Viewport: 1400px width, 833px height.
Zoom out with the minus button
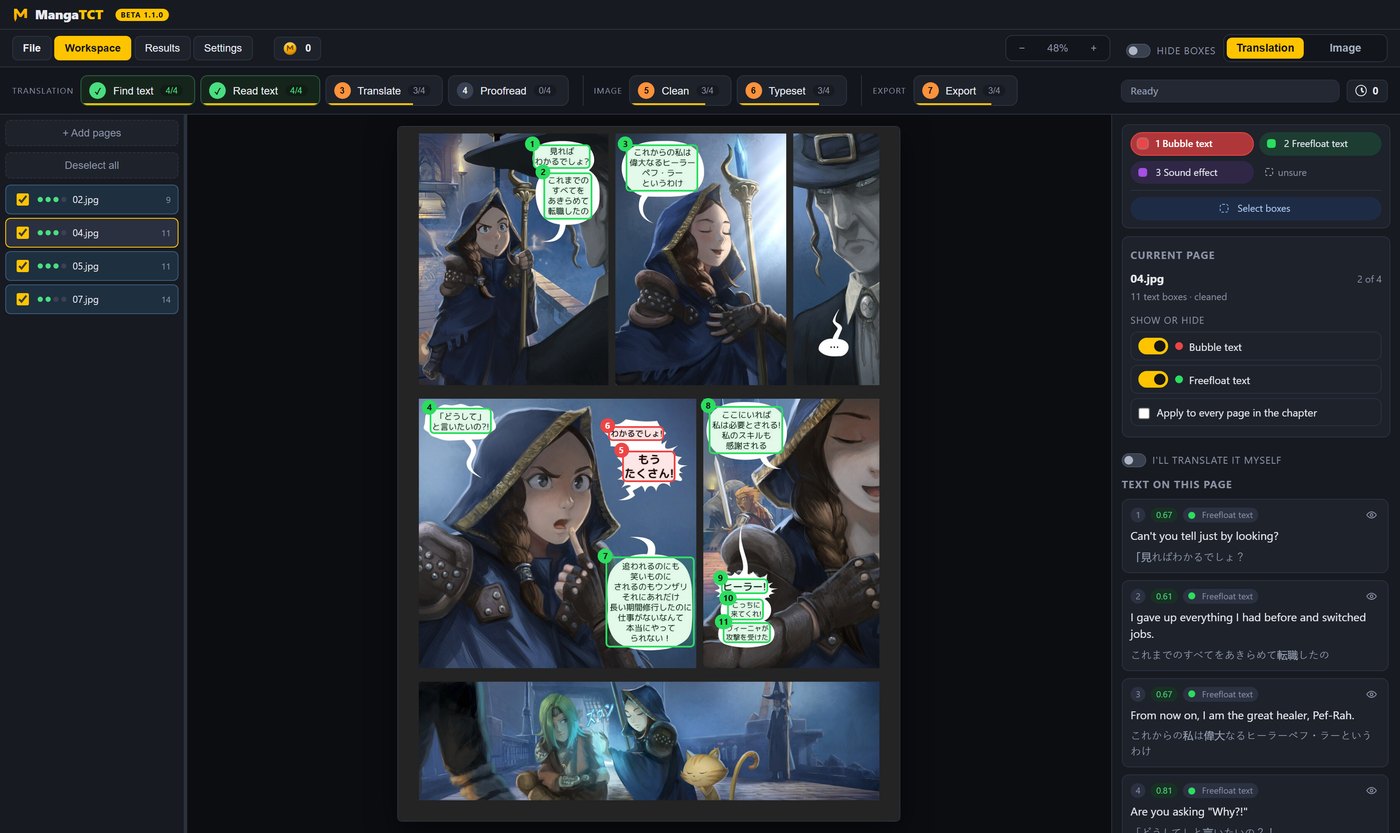point(1021,48)
